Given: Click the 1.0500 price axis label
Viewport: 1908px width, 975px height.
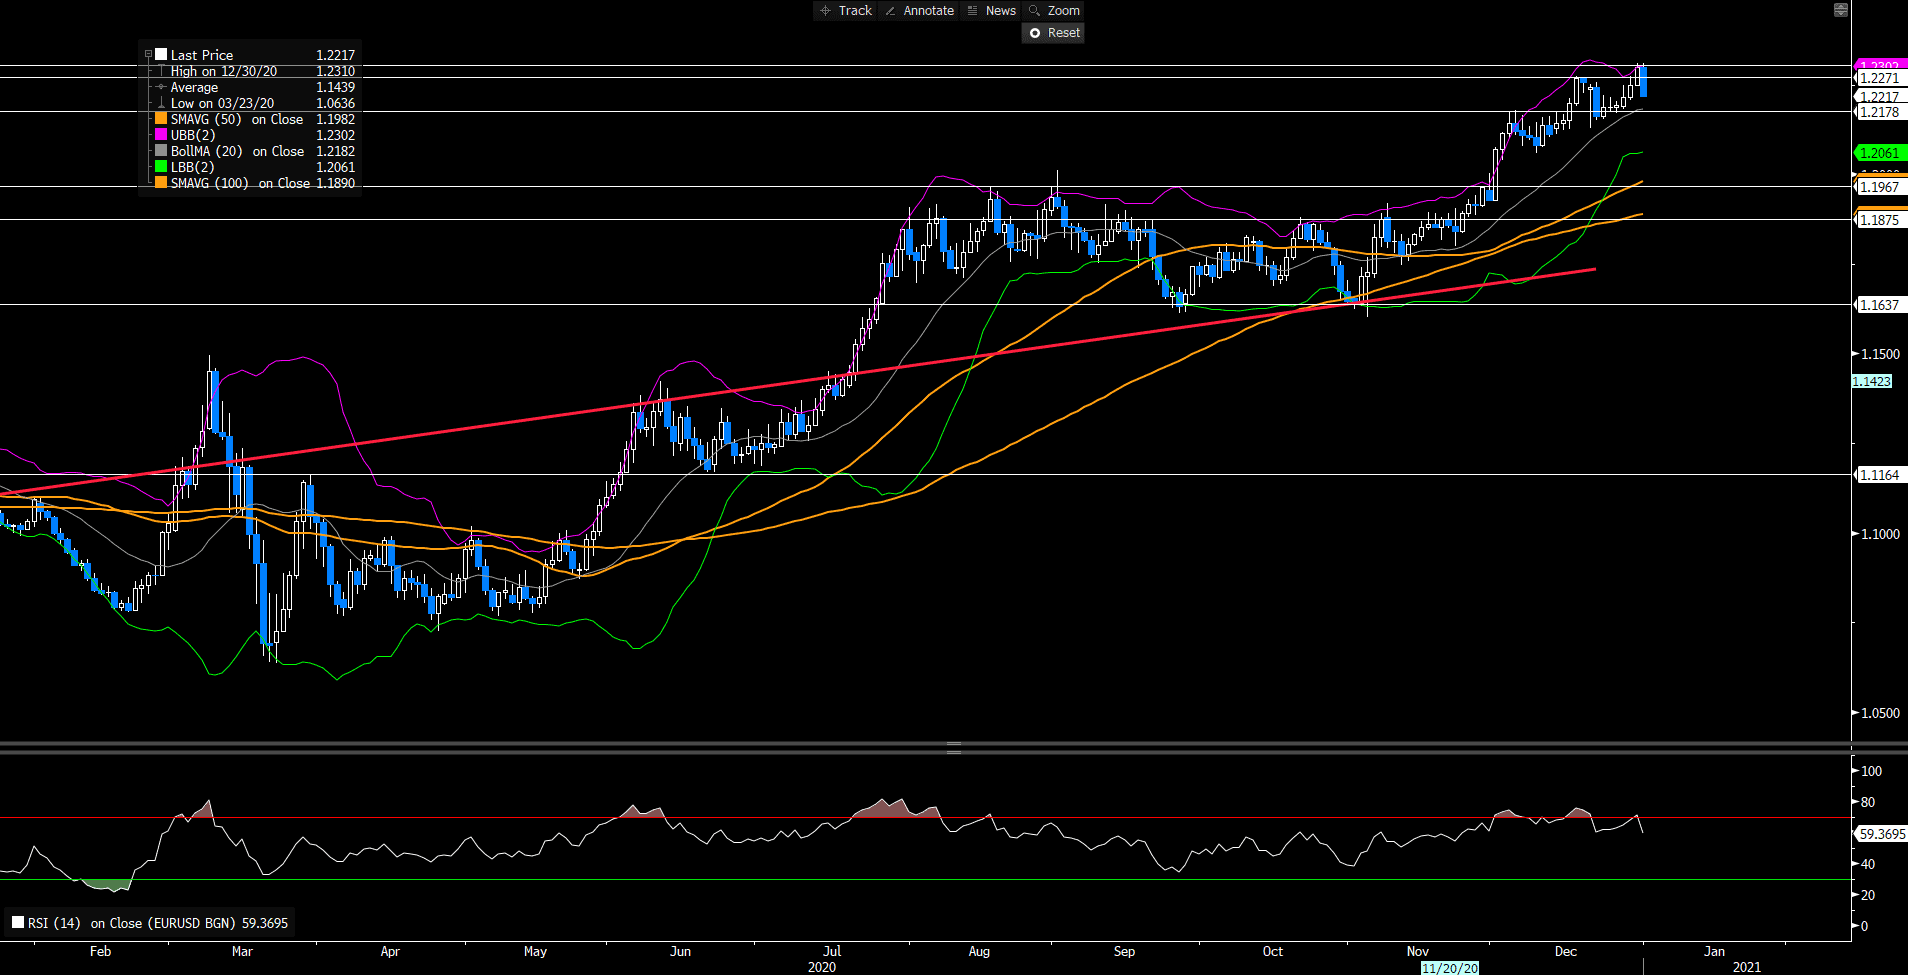Looking at the screenshot, I should coord(1880,713).
